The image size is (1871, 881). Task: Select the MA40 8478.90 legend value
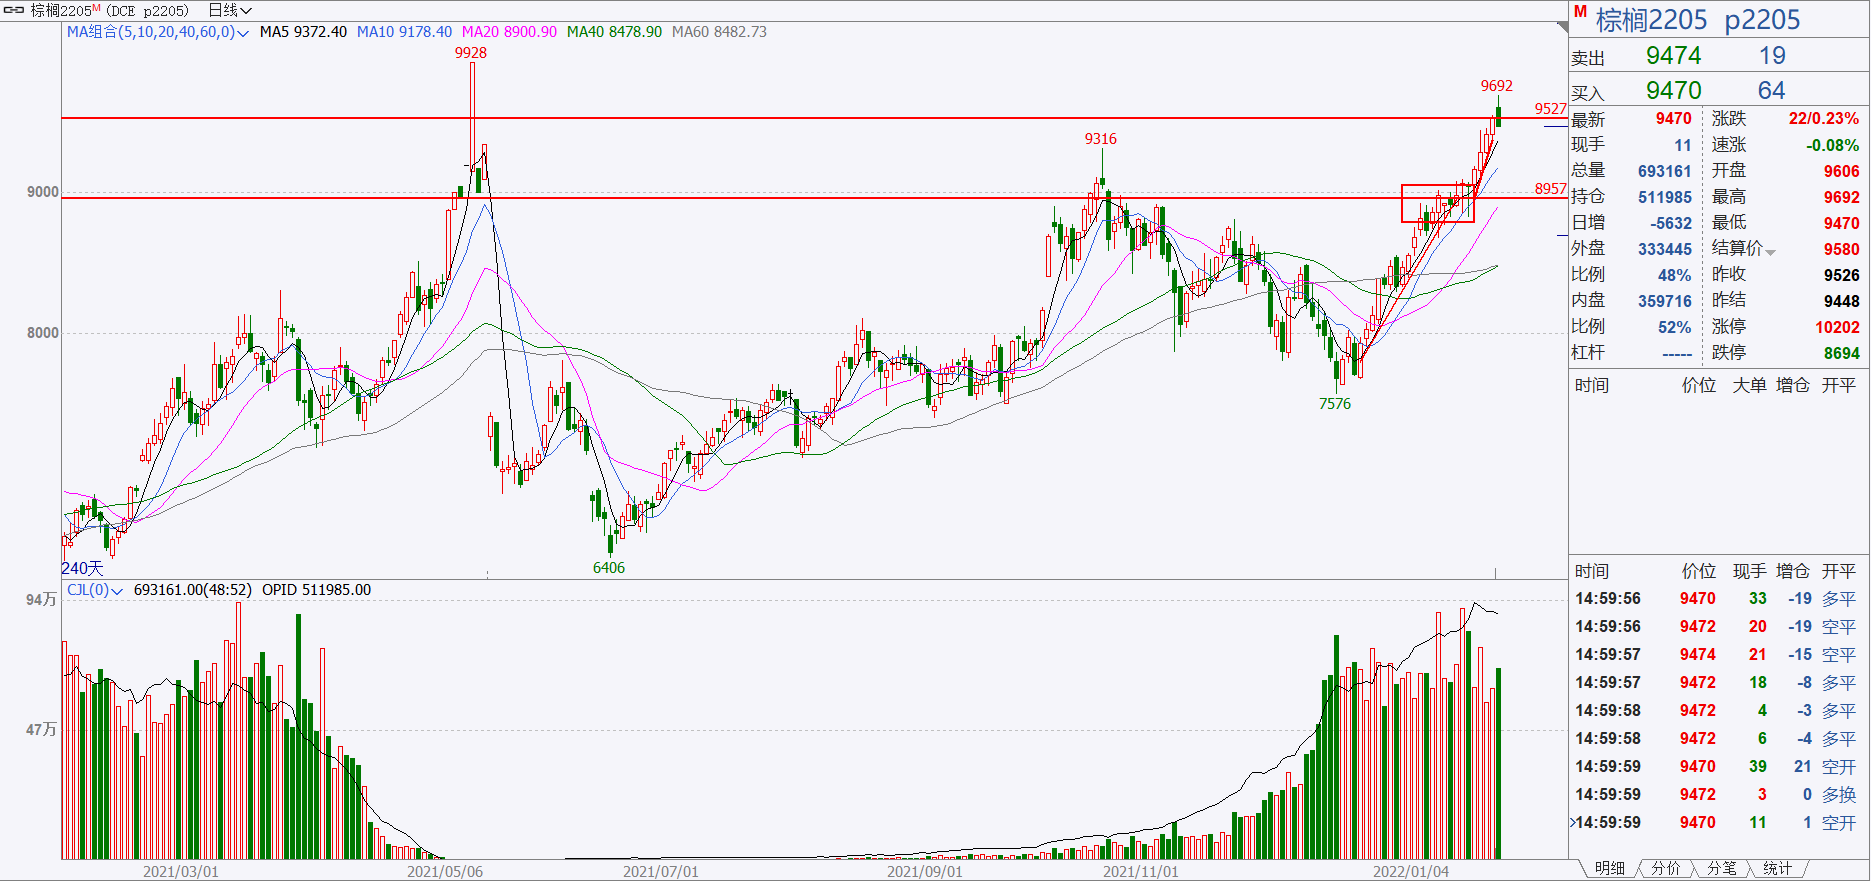coord(614,32)
